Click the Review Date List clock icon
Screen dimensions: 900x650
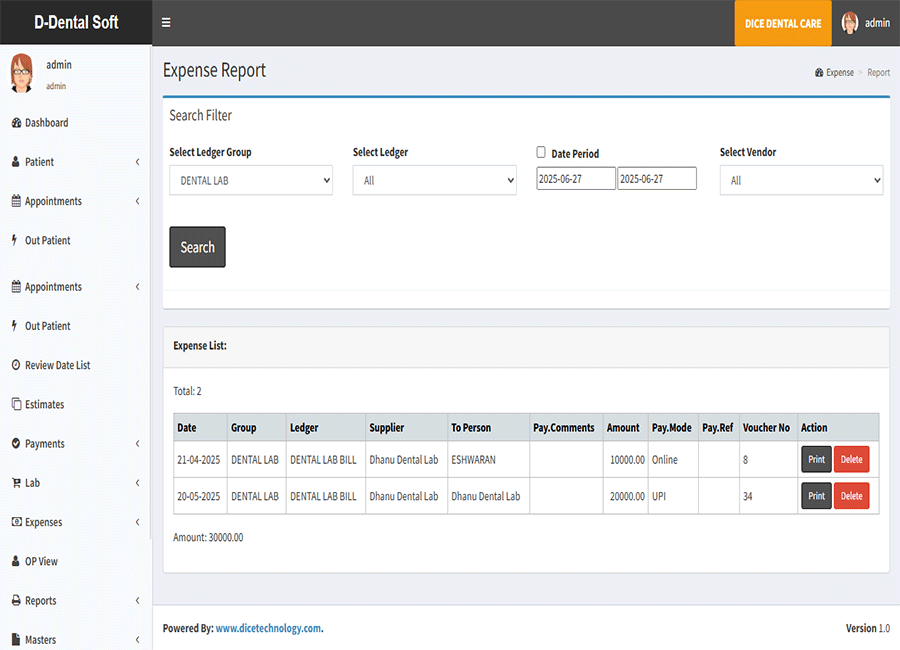[x=16, y=366]
